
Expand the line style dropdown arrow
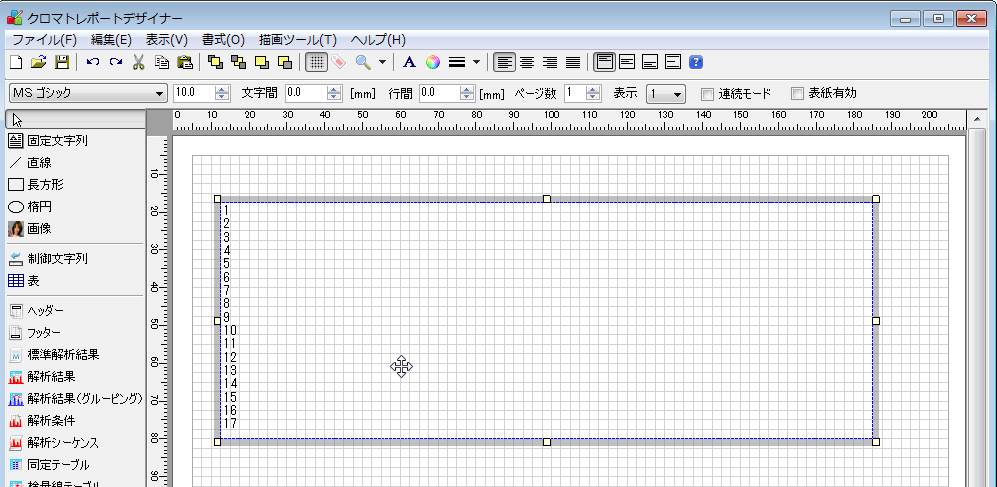[477, 62]
